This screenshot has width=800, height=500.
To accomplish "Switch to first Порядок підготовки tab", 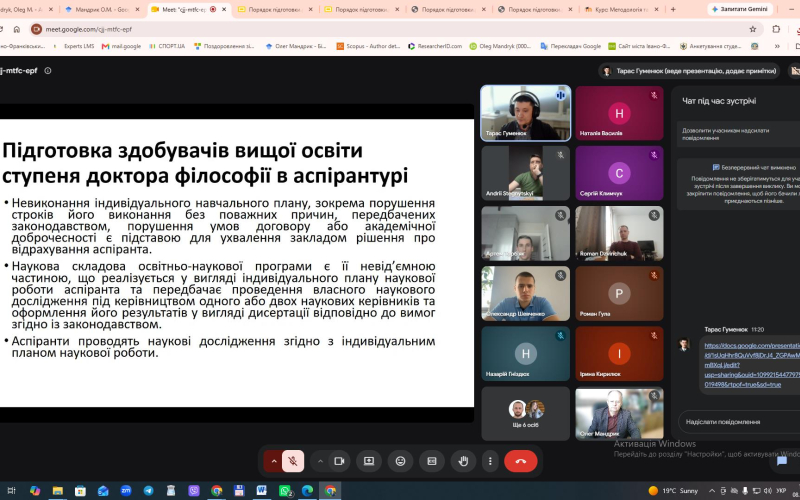I will pyautogui.click(x=274, y=9).
